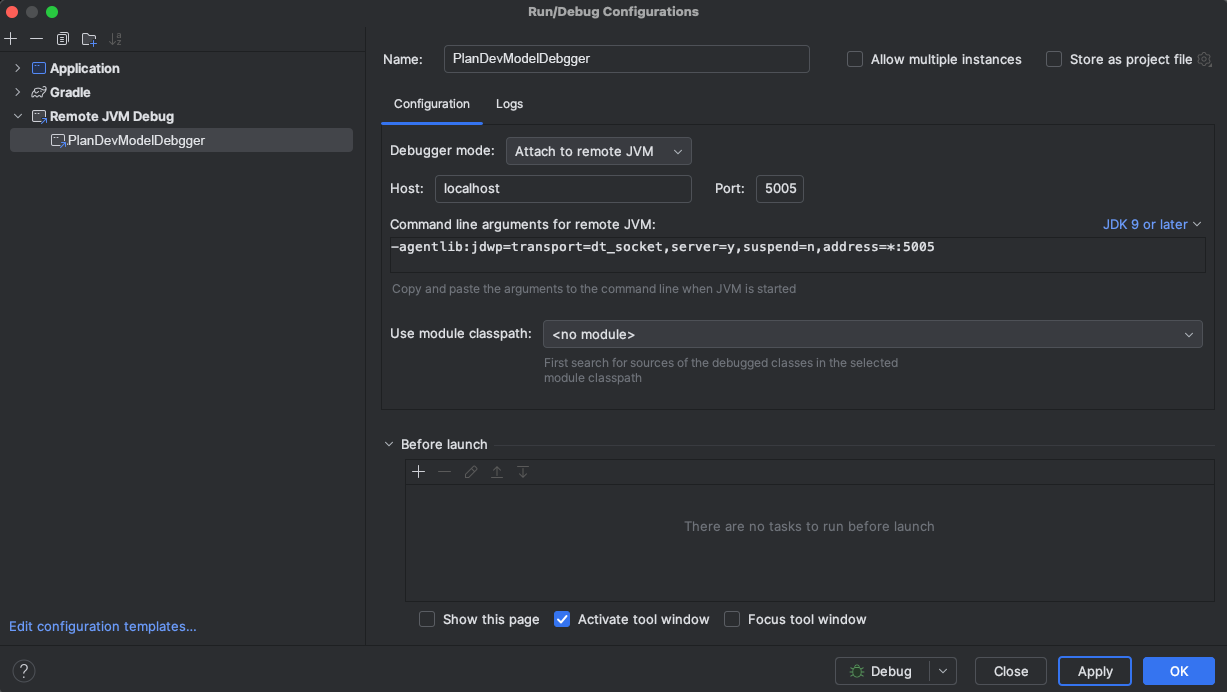This screenshot has width=1227, height=692.
Task: Enable Allow multiple instances
Action: pos(855,59)
